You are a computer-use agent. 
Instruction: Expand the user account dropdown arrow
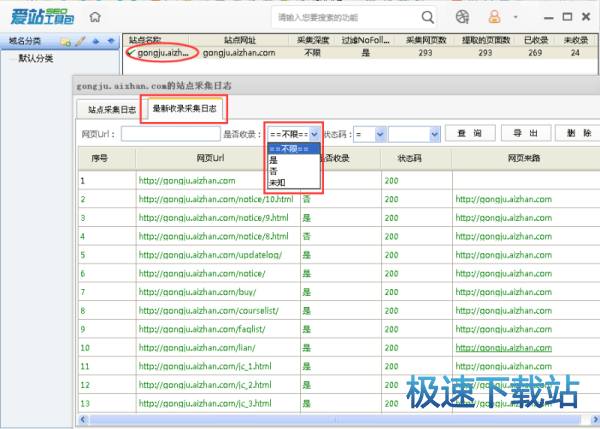515,17
